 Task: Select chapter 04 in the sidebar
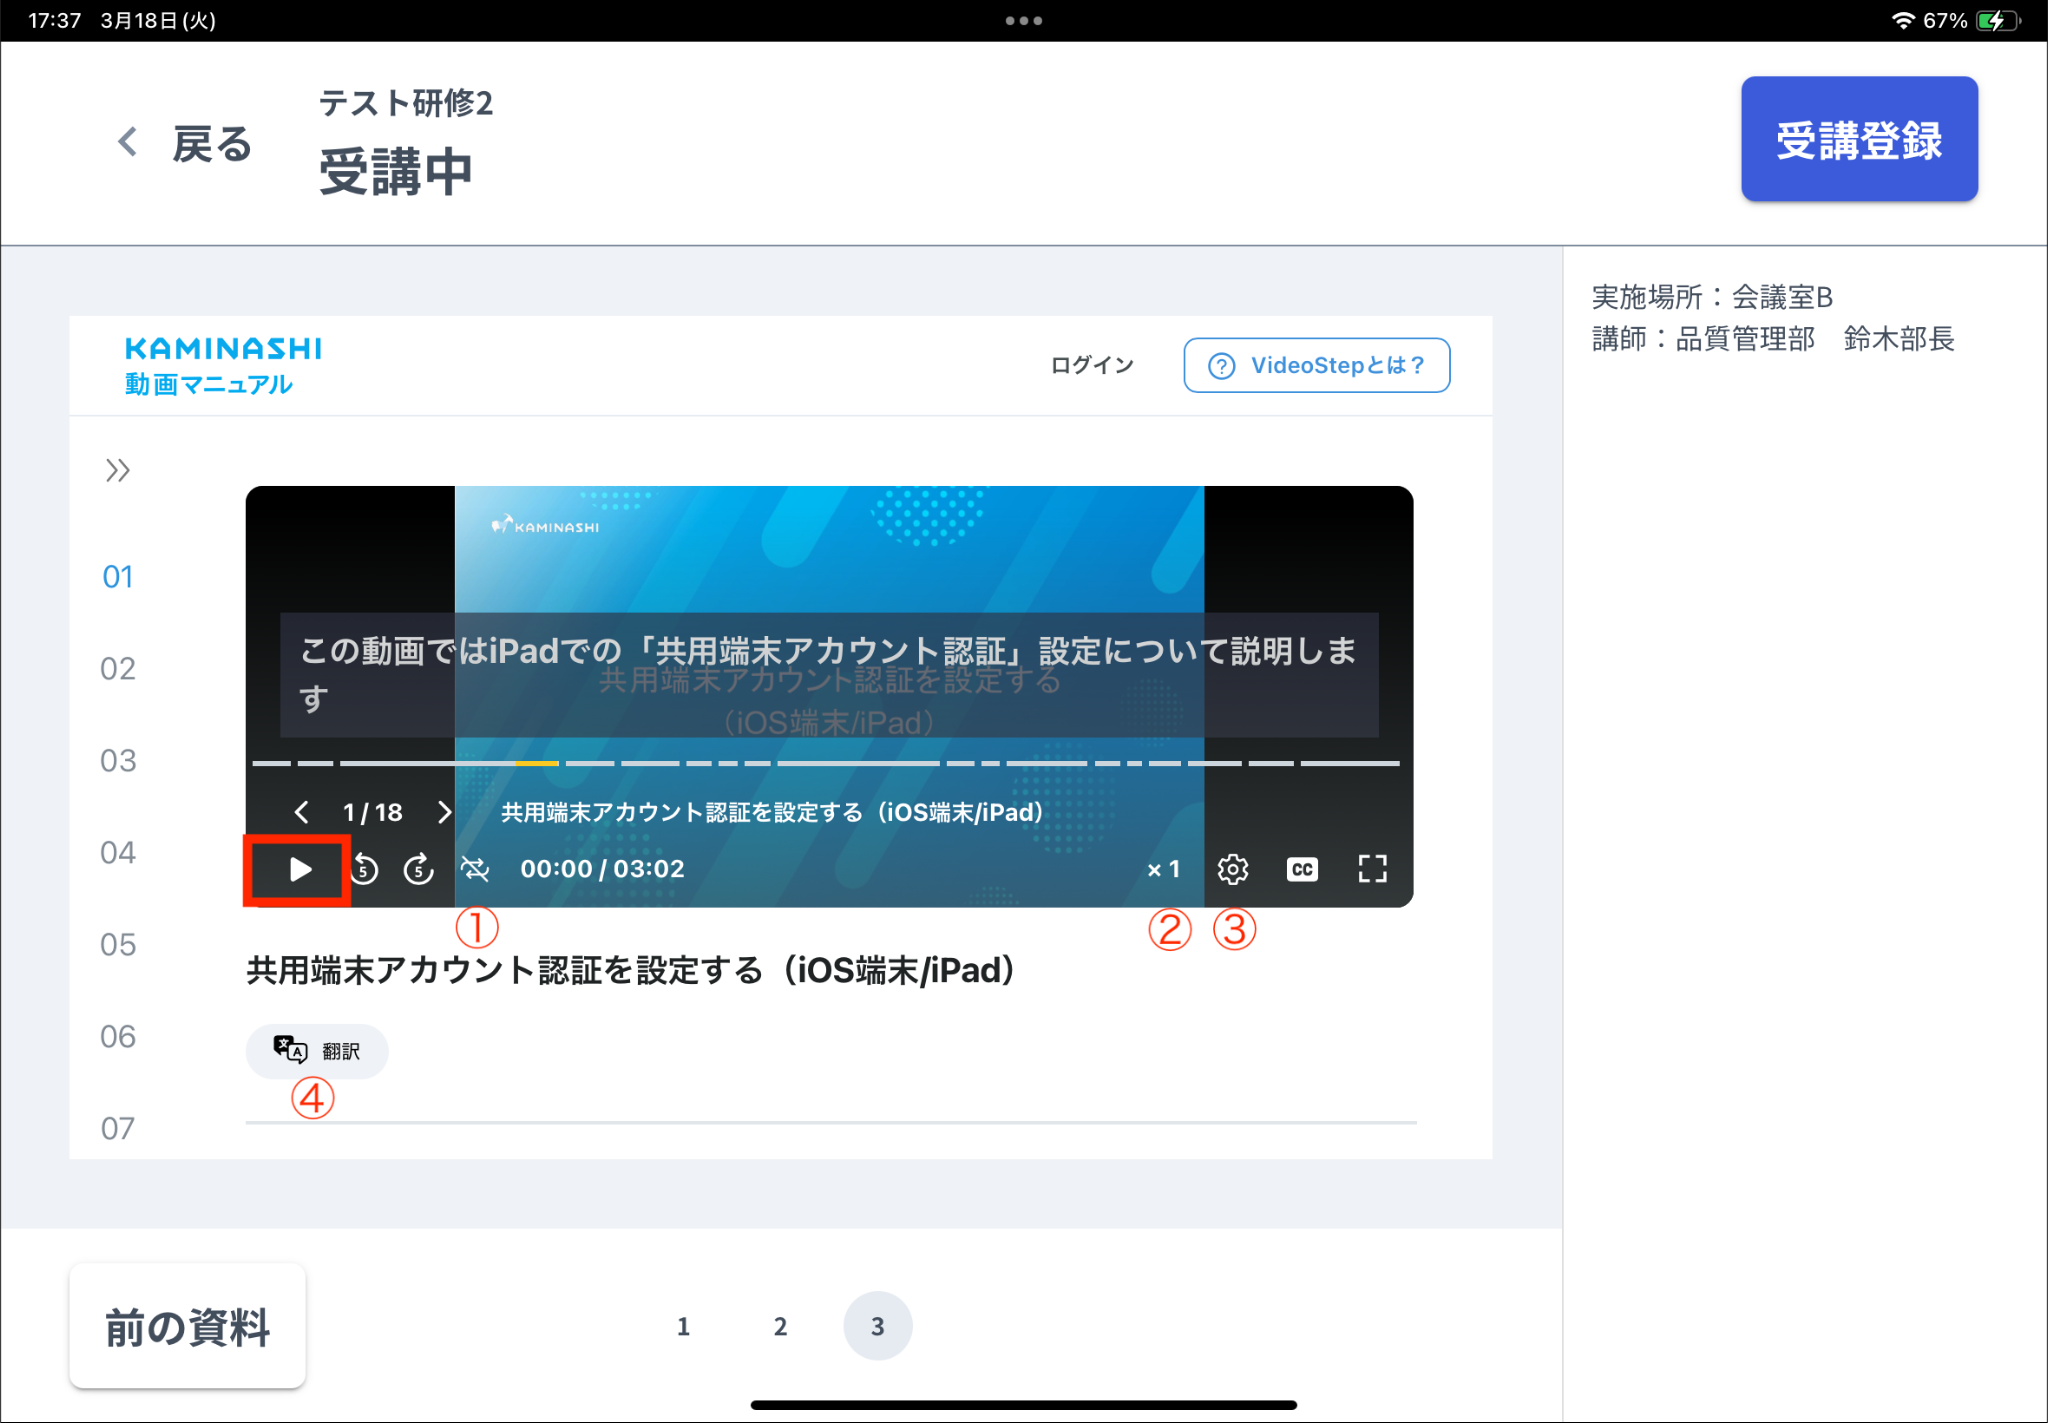coord(118,853)
